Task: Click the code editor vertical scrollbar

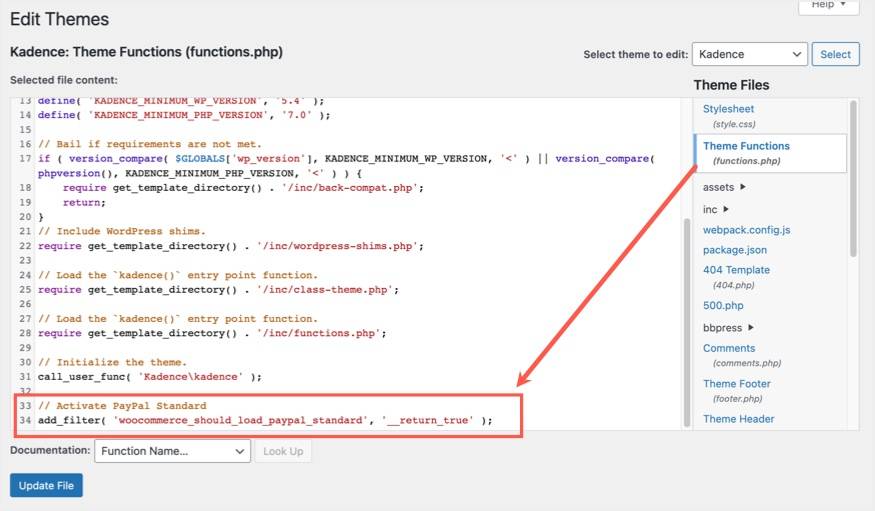Action: pyautogui.click(x=687, y=322)
